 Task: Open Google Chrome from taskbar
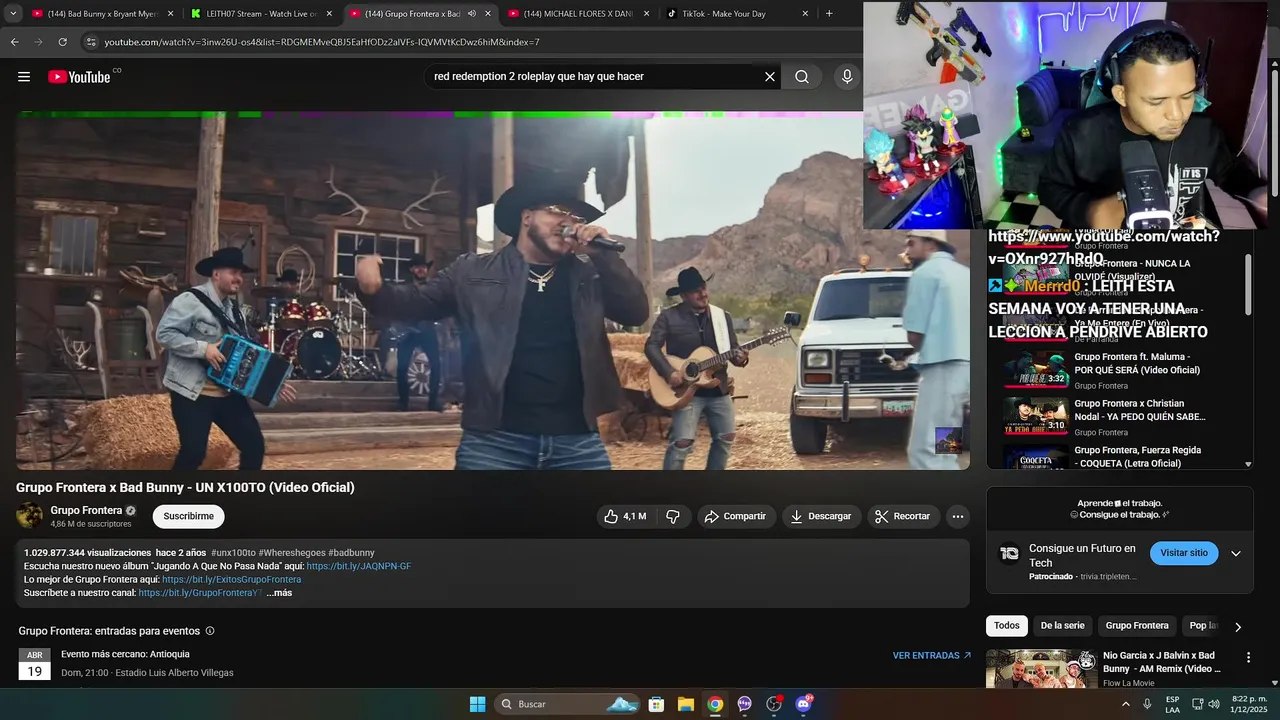click(715, 704)
